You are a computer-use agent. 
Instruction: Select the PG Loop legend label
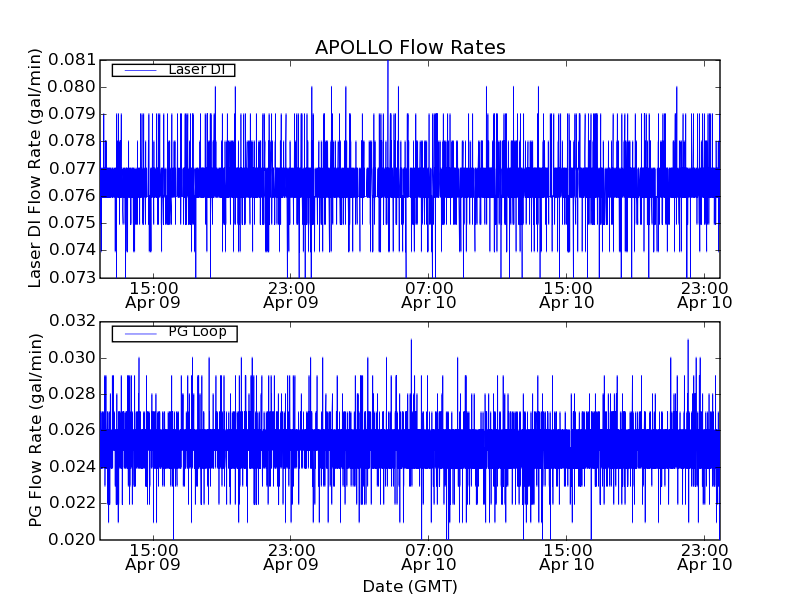point(197,332)
